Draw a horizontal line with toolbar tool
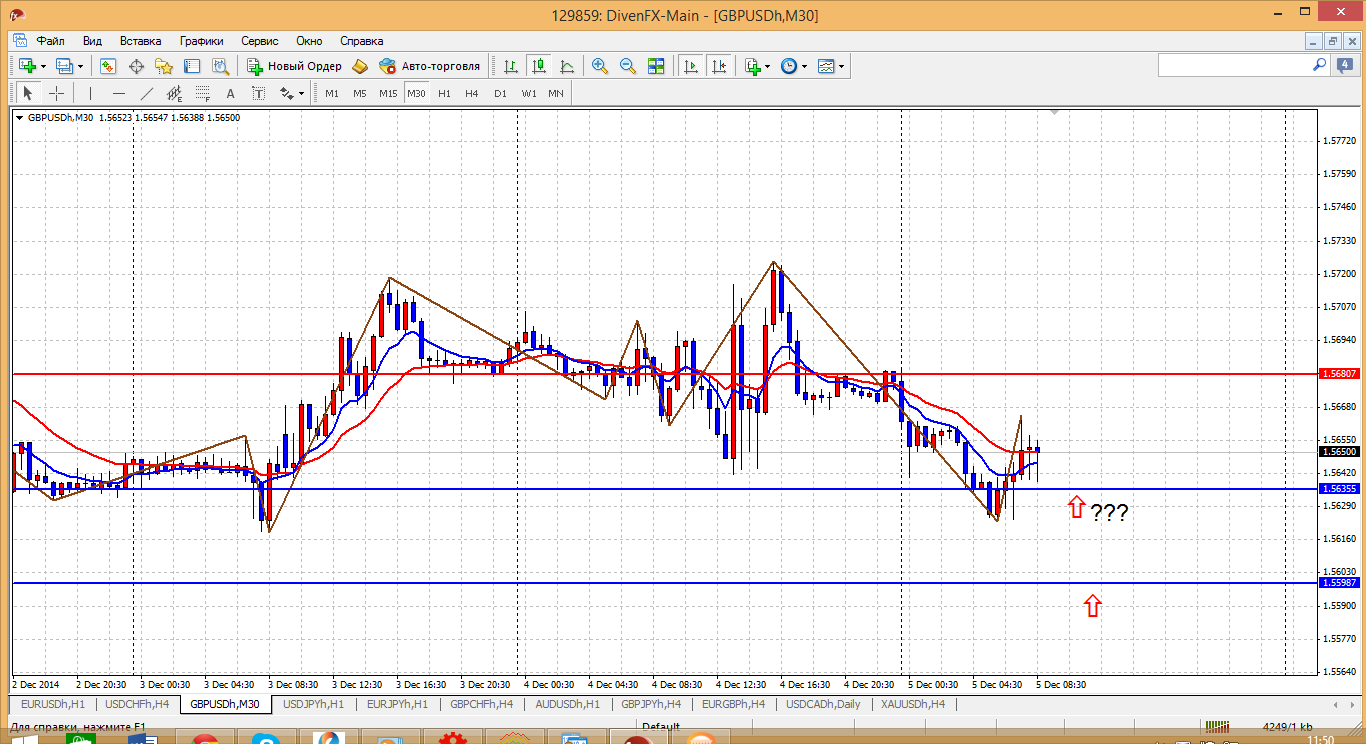The image size is (1370, 744). click(x=119, y=93)
